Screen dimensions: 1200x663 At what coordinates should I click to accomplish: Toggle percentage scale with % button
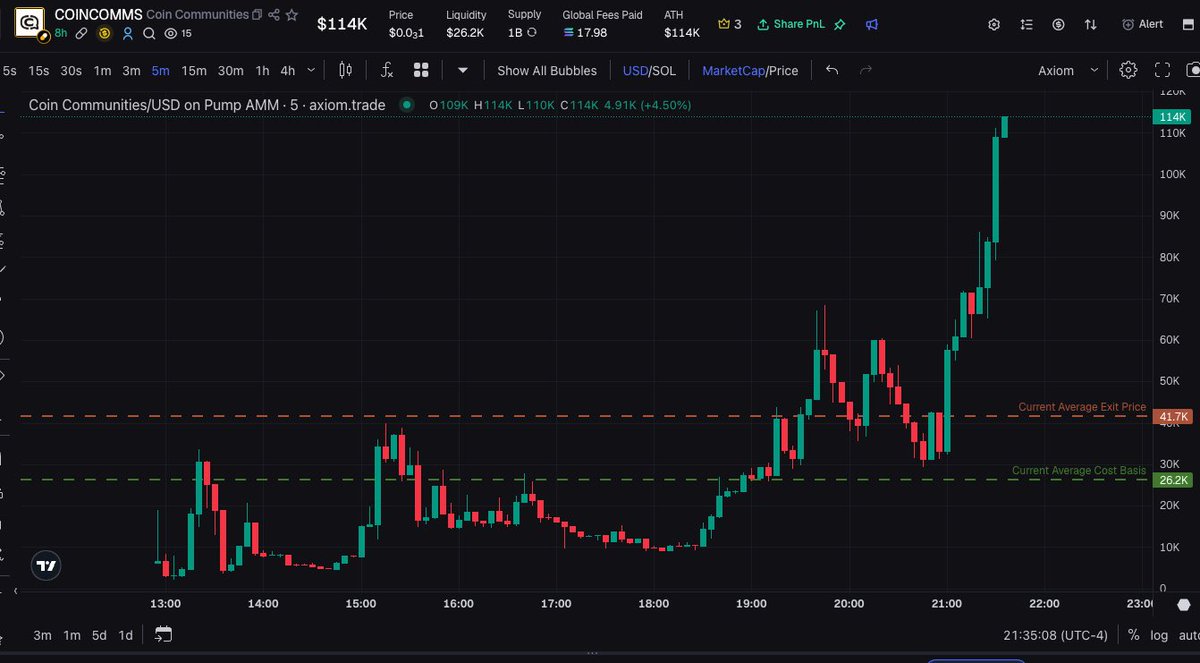[1133, 635]
